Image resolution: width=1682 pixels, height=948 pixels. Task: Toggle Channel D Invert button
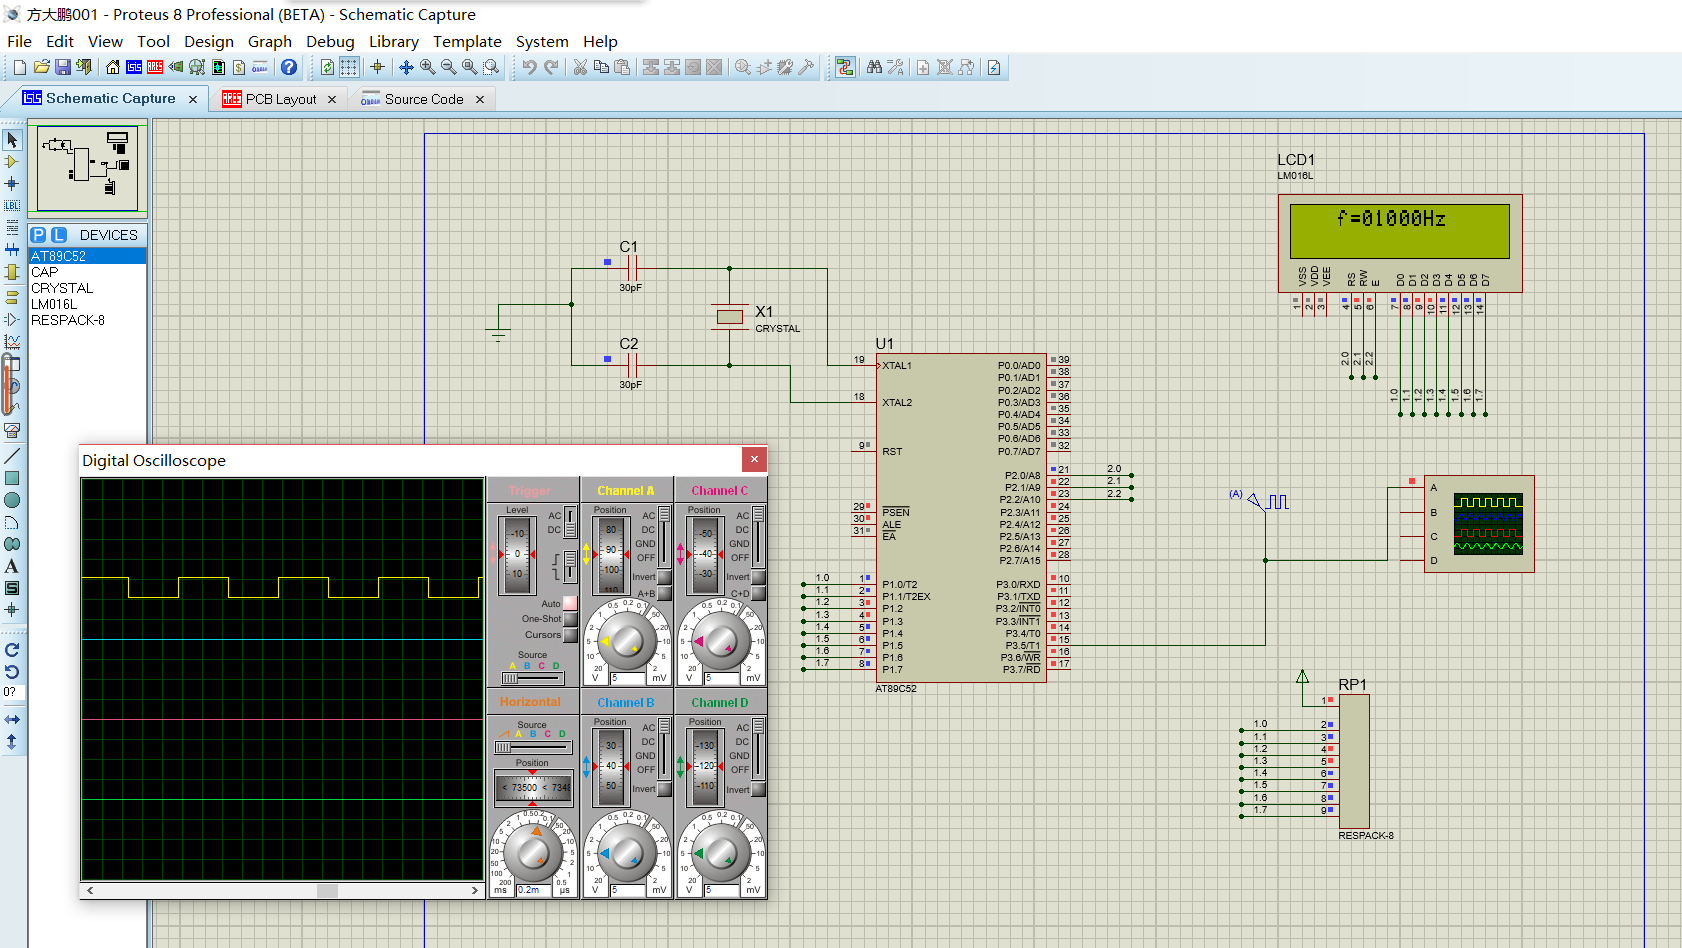click(758, 789)
